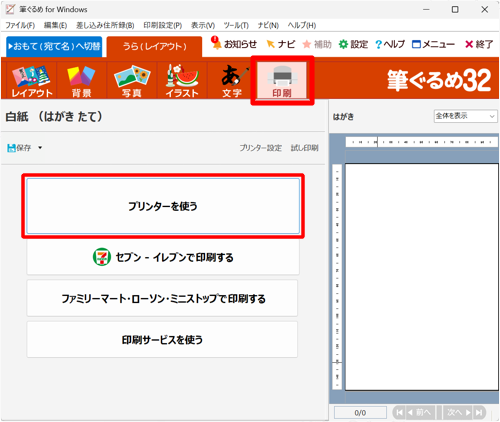Click the ナビ navigation button
The width and height of the screenshot is (500, 422).
click(281, 44)
